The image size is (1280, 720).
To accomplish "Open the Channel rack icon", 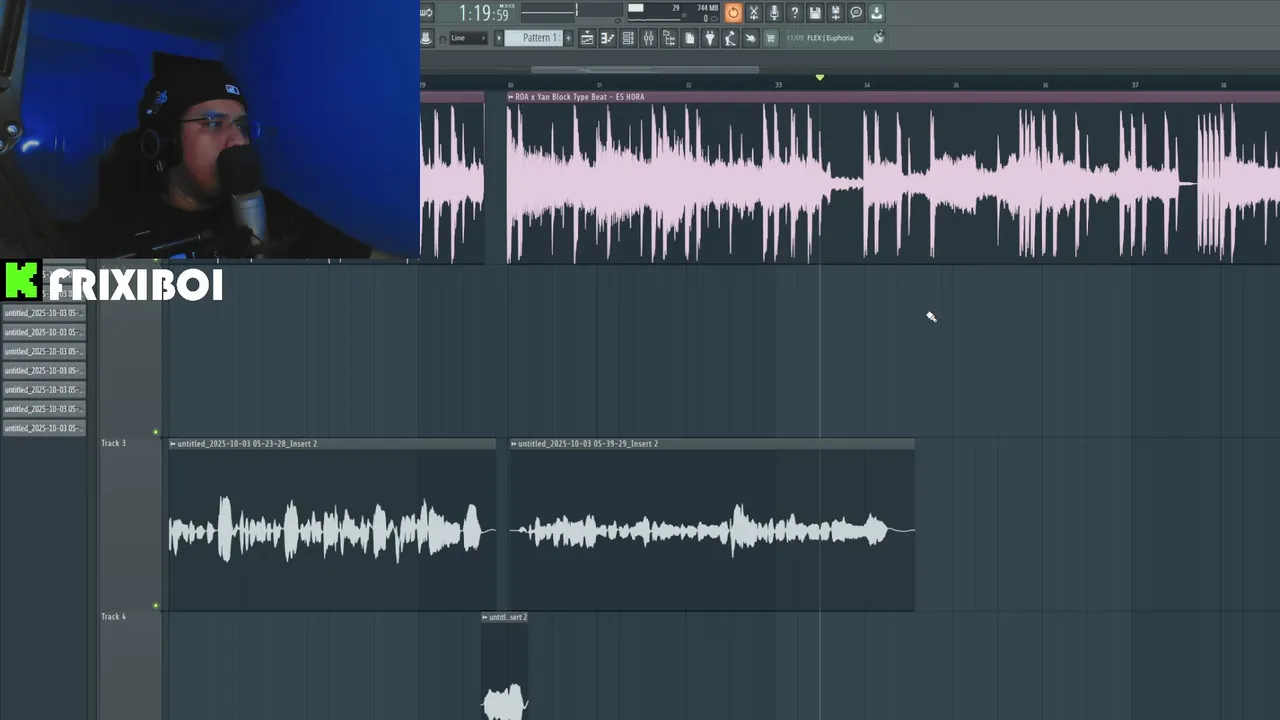I will click(x=628, y=38).
